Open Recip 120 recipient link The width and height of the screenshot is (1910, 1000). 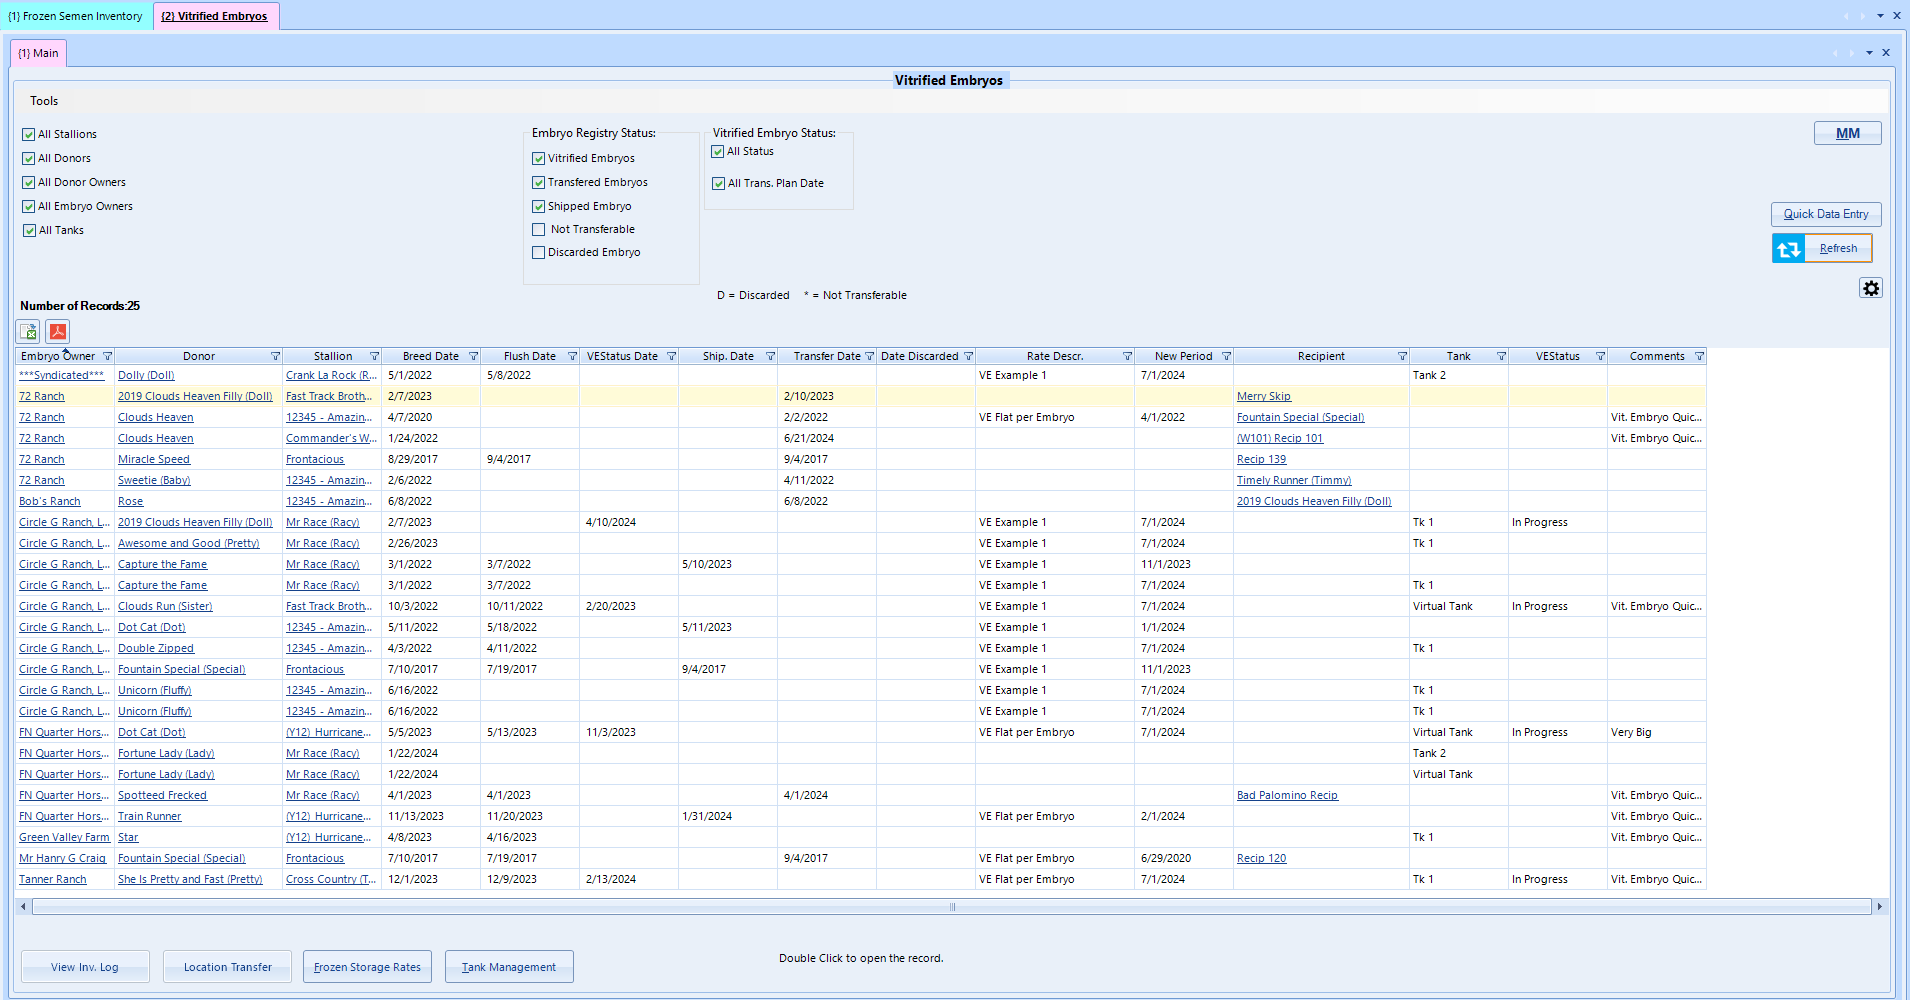tap(1261, 858)
